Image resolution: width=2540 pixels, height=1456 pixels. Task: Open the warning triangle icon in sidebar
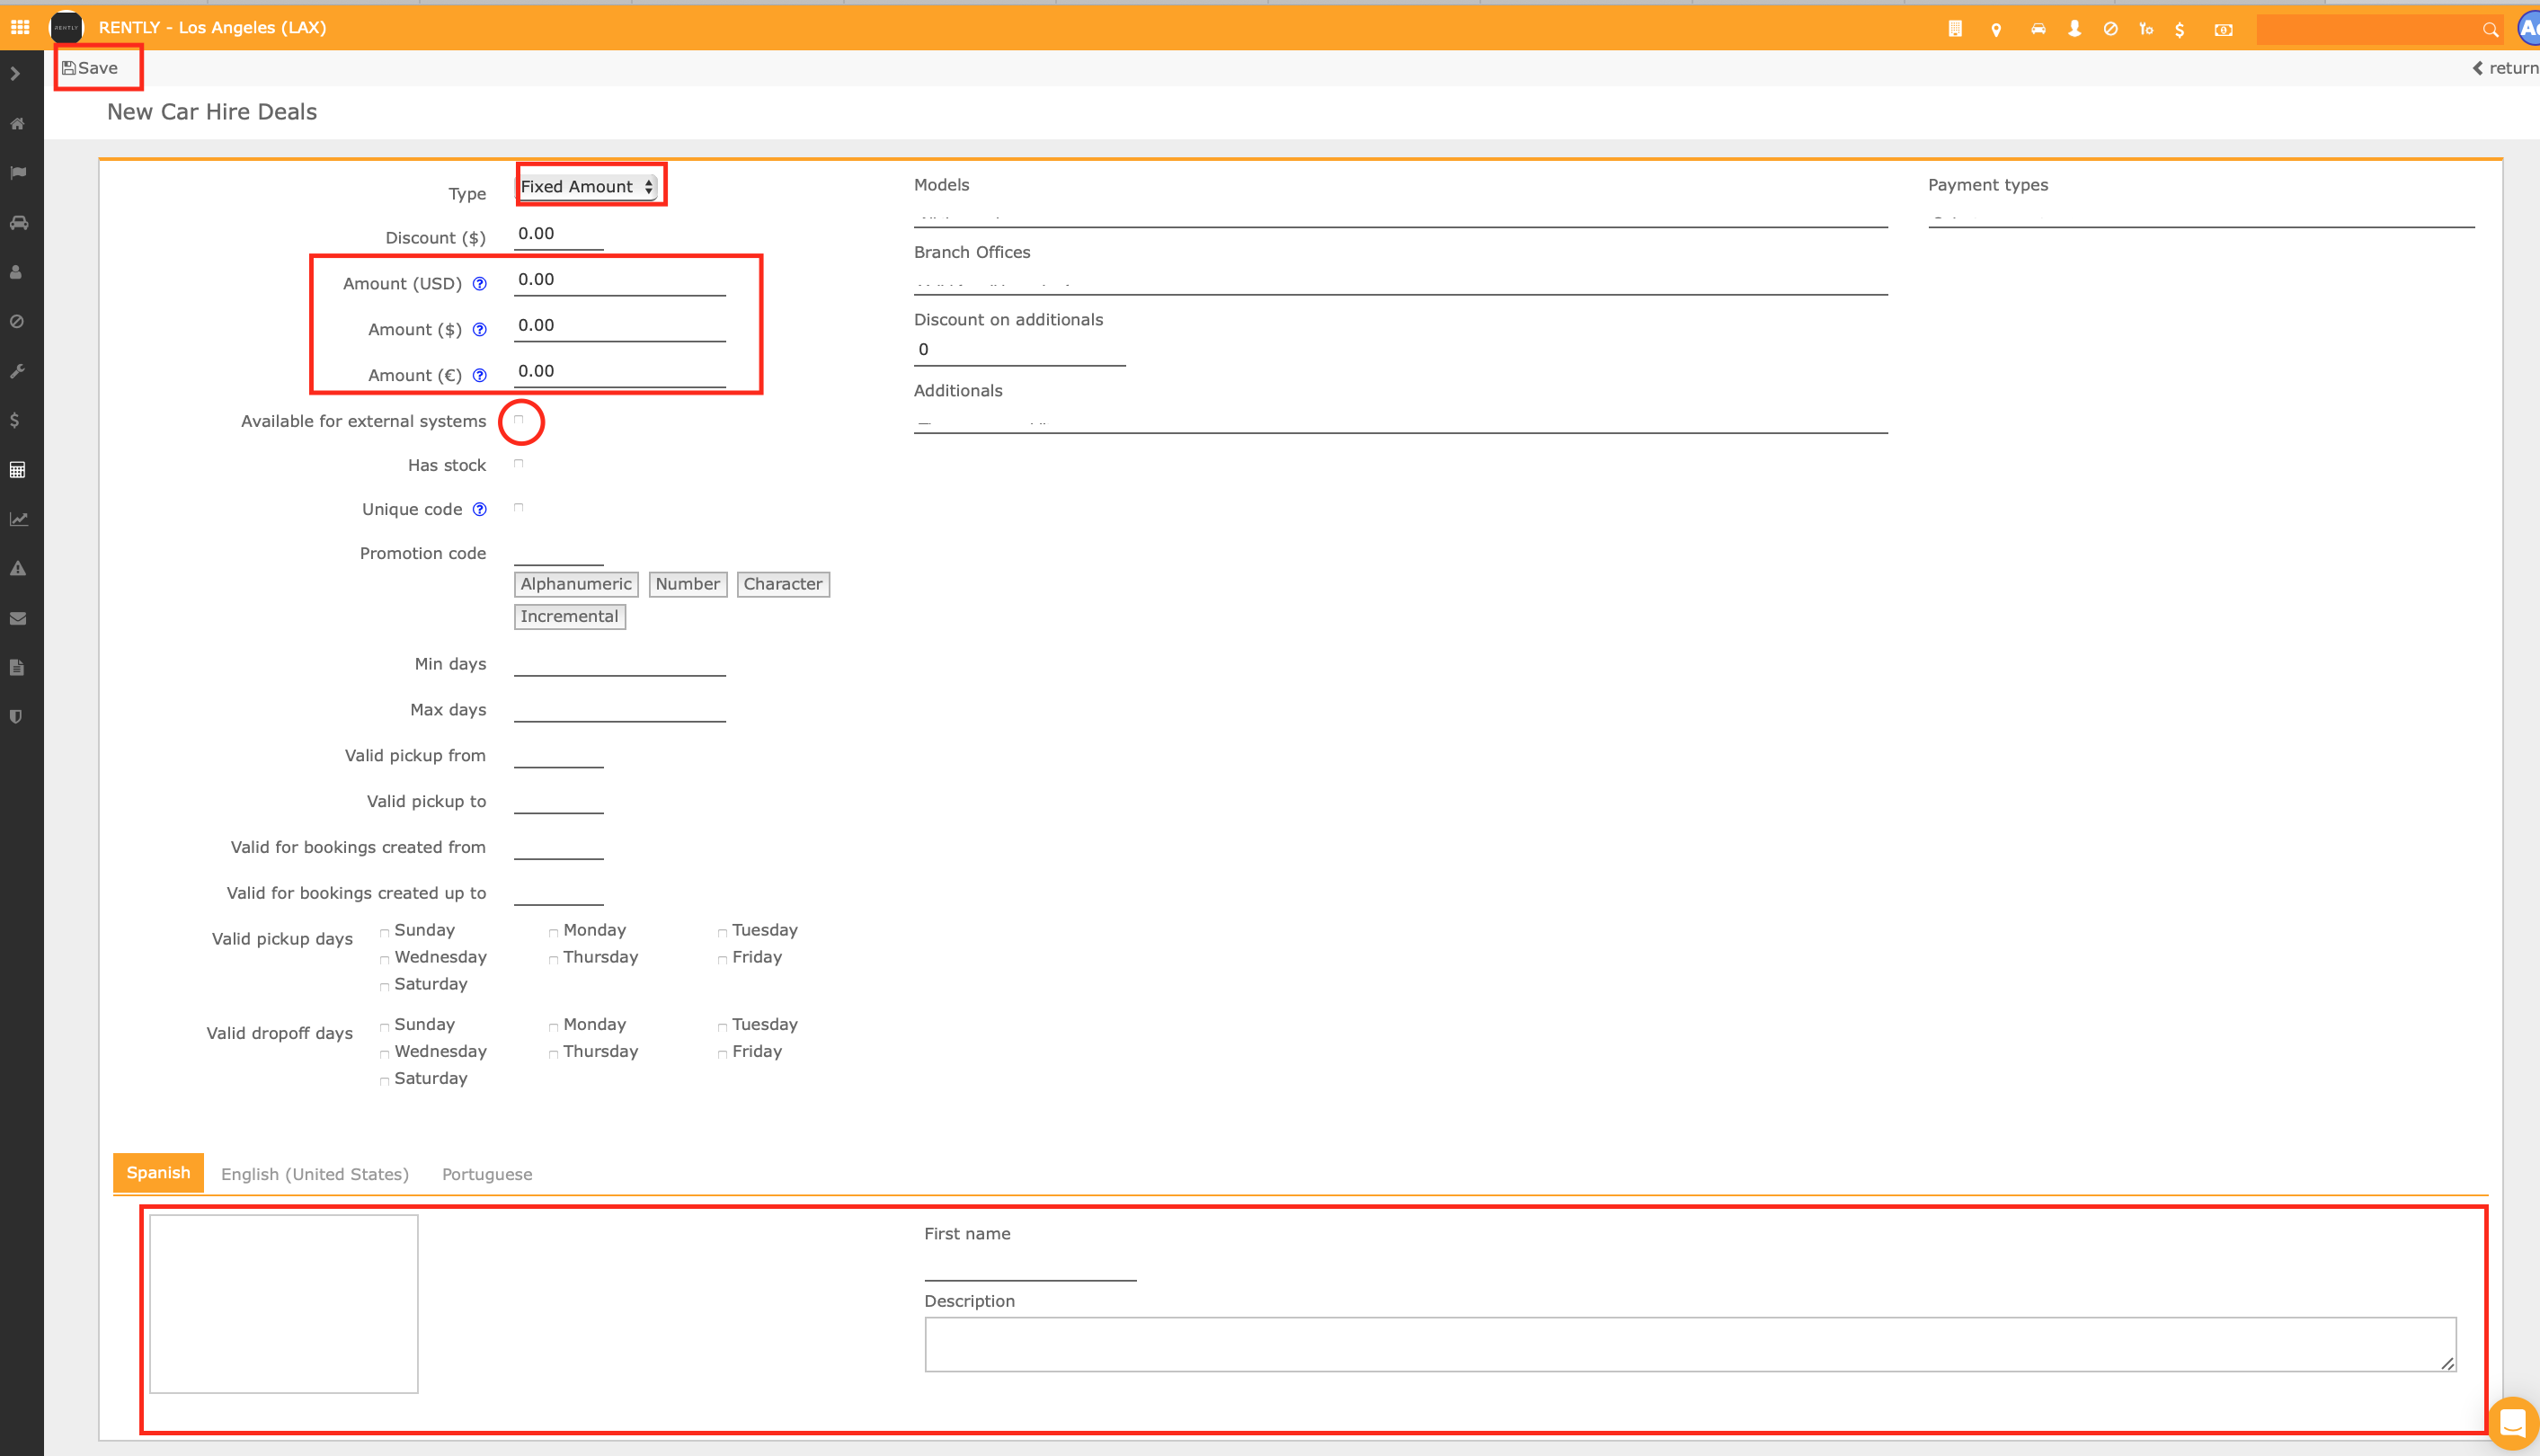click(17, 569)
